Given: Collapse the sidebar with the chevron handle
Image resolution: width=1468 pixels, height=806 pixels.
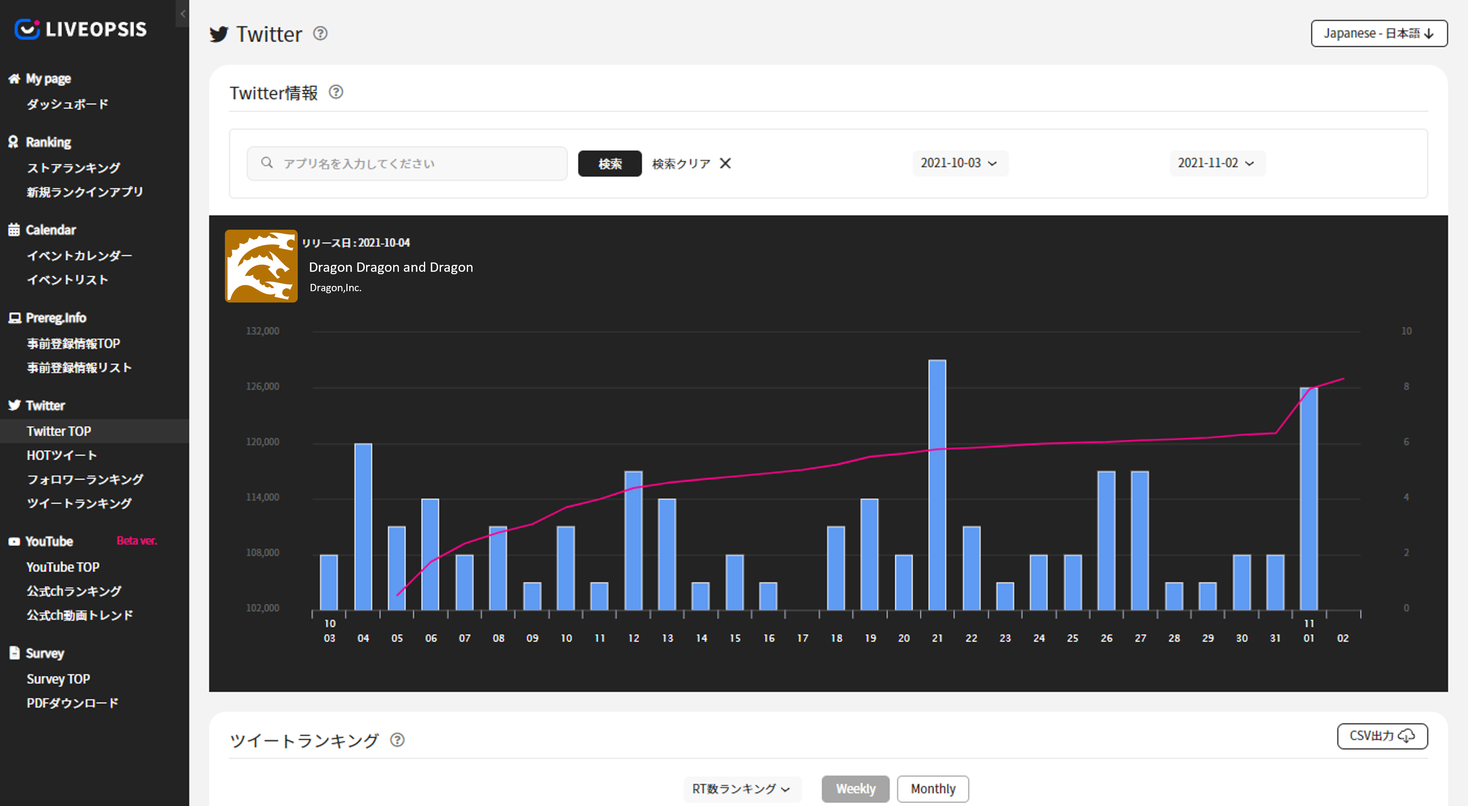Looking at the screenshot, I should point(183,13).
